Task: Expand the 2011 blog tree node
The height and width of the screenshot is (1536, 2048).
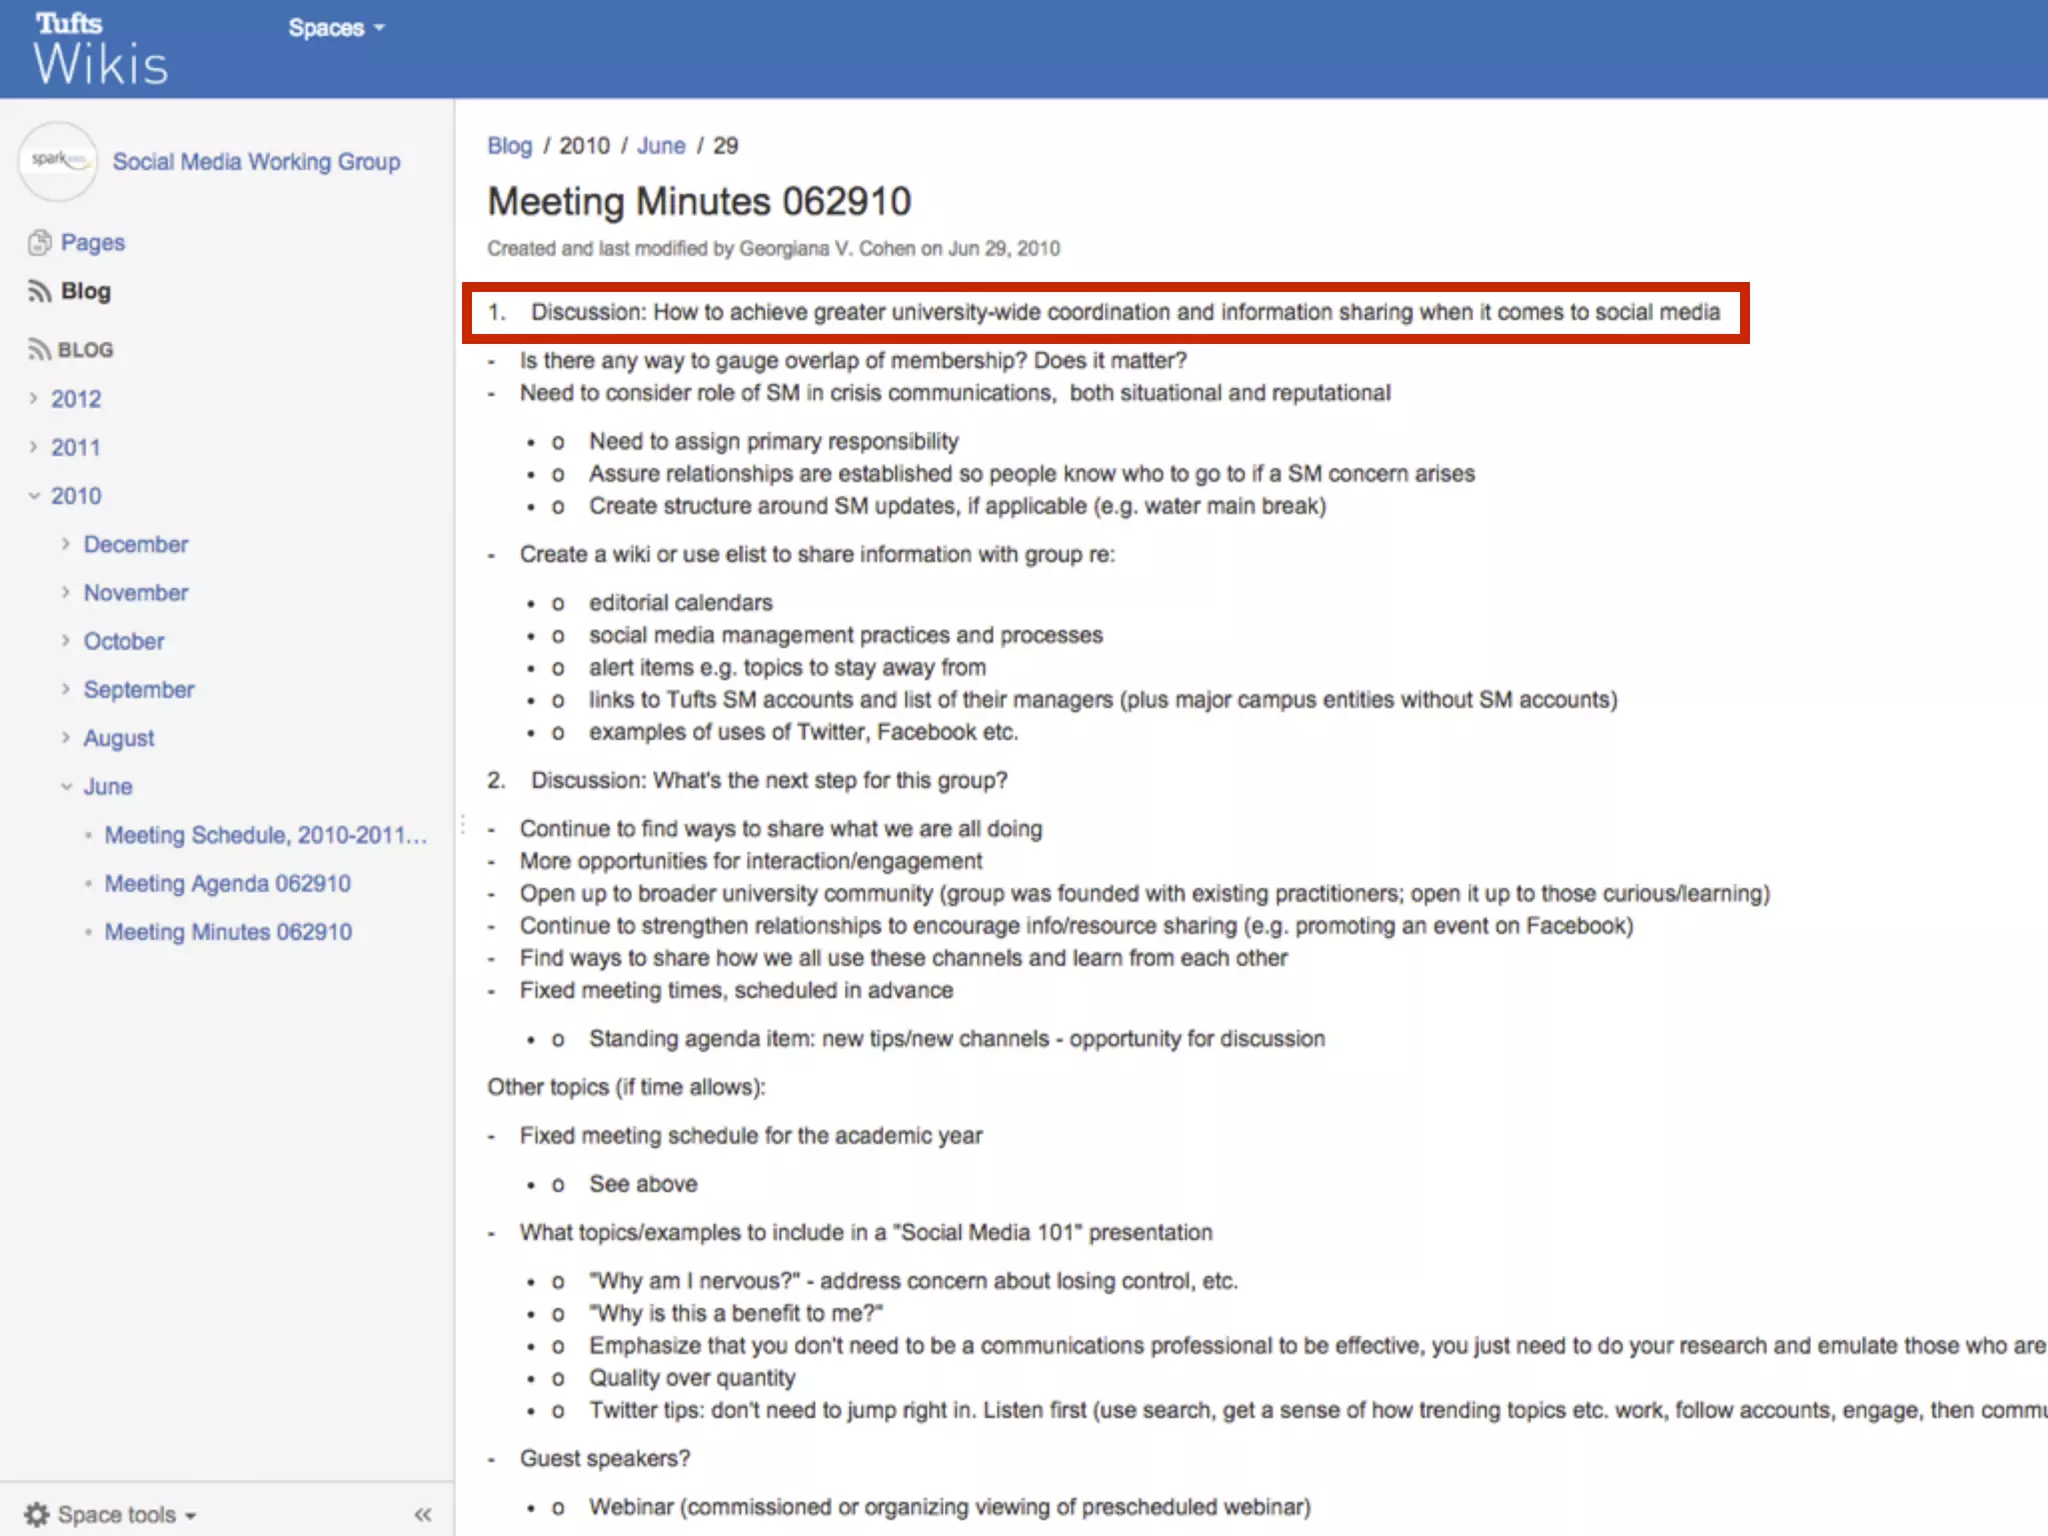Action: (x=33, y=447)
